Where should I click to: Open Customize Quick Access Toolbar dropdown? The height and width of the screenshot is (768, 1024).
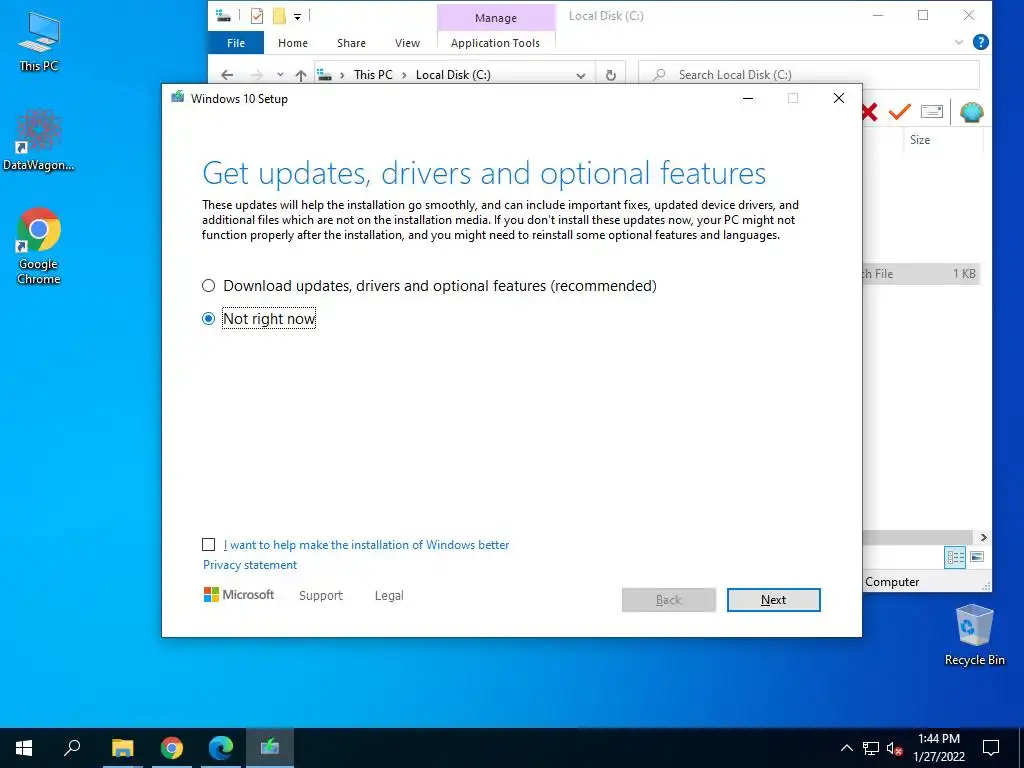(297, 16)
